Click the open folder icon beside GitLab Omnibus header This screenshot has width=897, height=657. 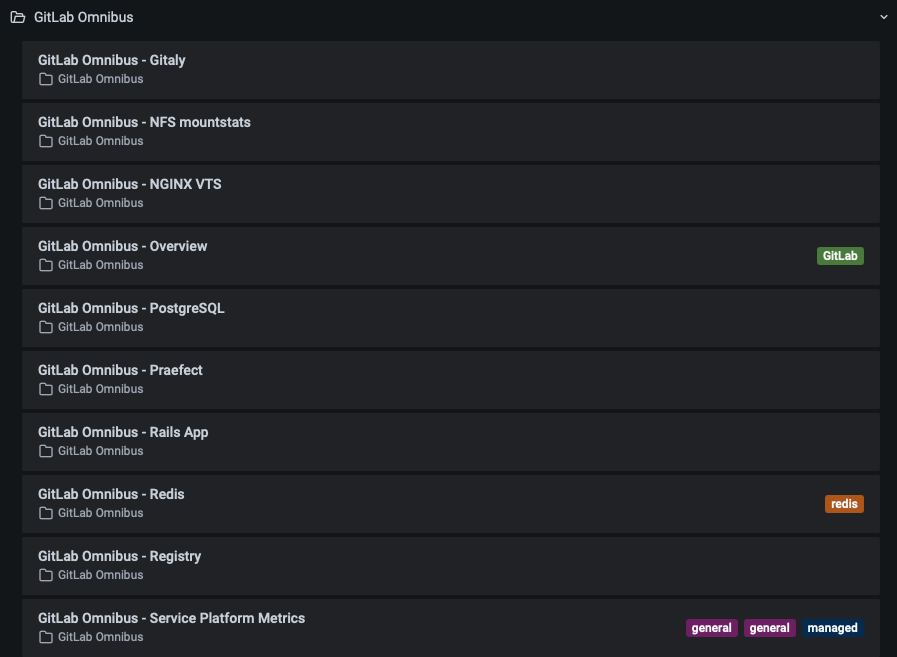pyautogui.click(x=18, y=17)
